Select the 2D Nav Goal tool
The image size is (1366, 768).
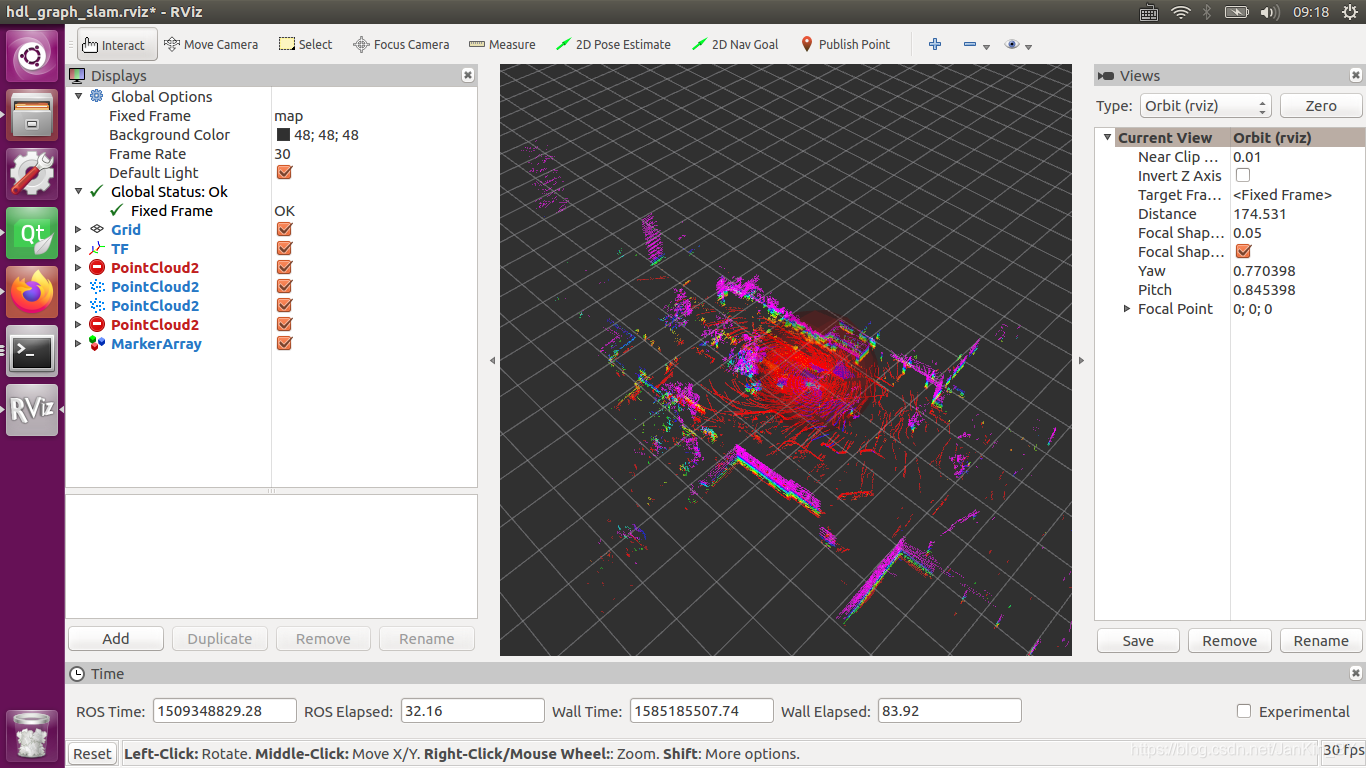click(735, 44)
